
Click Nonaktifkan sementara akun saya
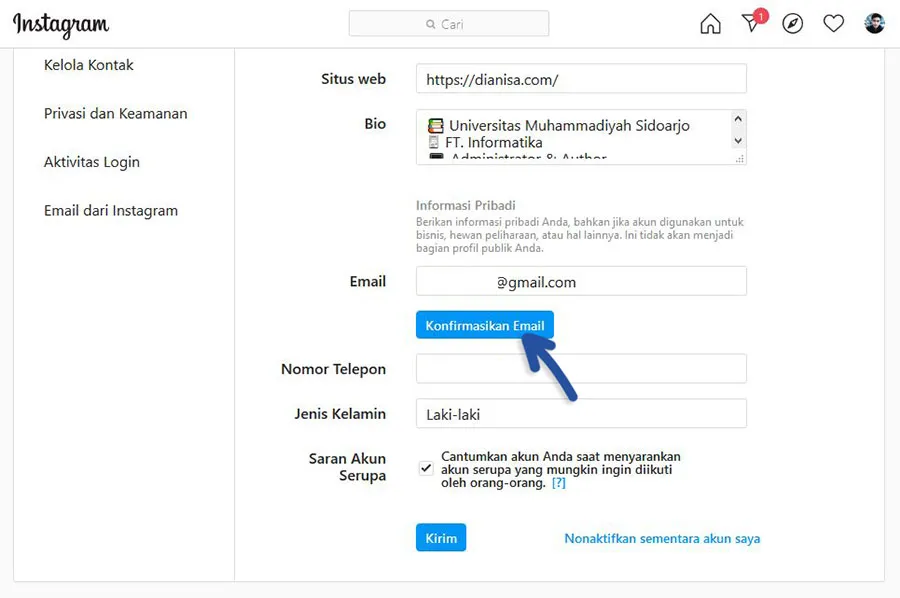pyautogui.click(x=661, y=537)
